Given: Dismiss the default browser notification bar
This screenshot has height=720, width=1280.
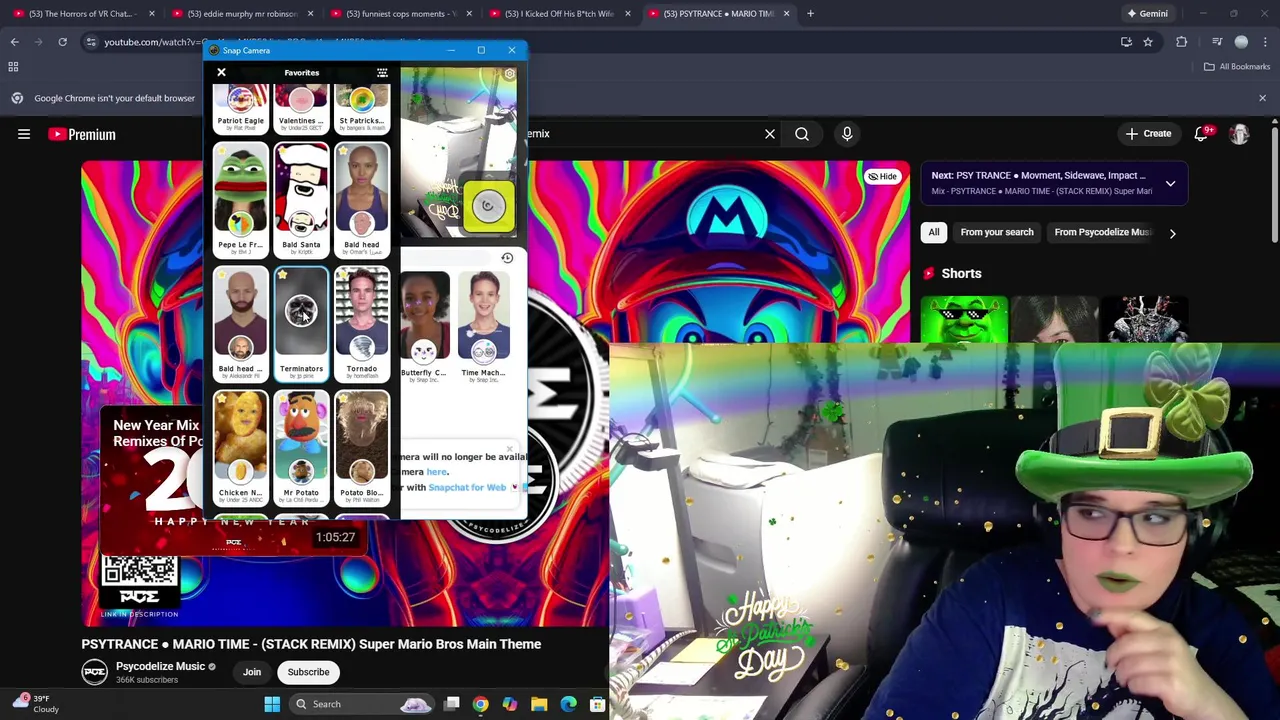Looking at the screenshot, I should coord(1262,98).
